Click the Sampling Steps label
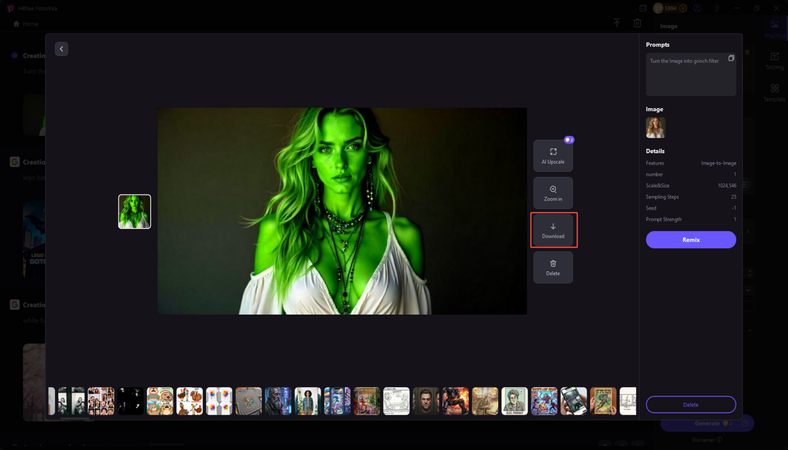The width and height of the screenshot is (788, 450). (662, 197)
